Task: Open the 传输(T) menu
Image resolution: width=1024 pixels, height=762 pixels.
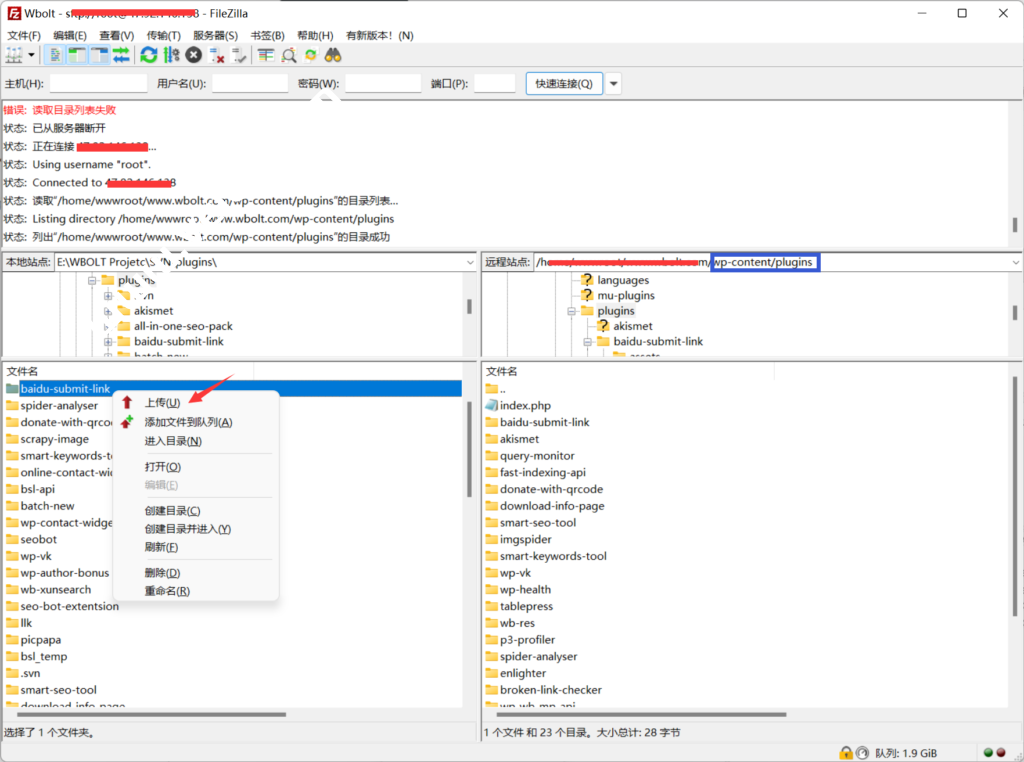Action: tap(163, 35)
